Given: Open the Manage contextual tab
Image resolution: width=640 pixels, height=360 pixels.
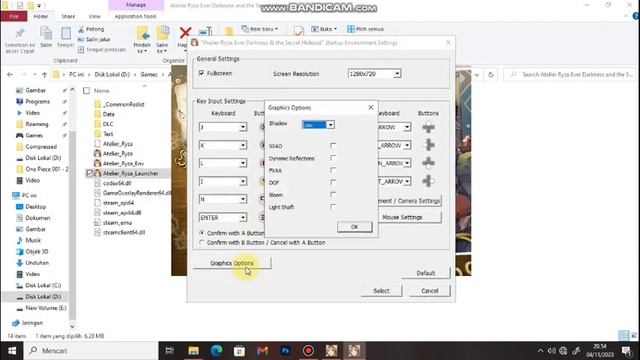Looking at the screenshot, I should coord(136,5).
